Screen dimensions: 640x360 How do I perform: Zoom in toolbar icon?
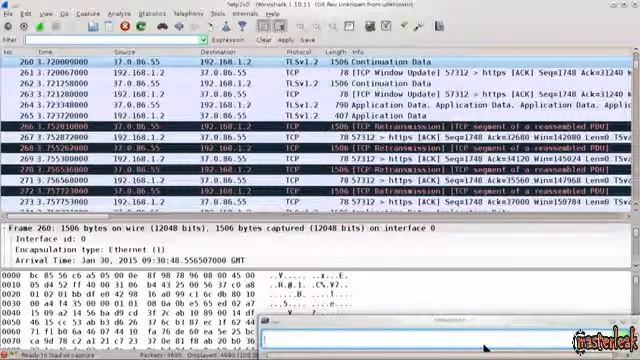pyautogui.click(x=300, y=27)
